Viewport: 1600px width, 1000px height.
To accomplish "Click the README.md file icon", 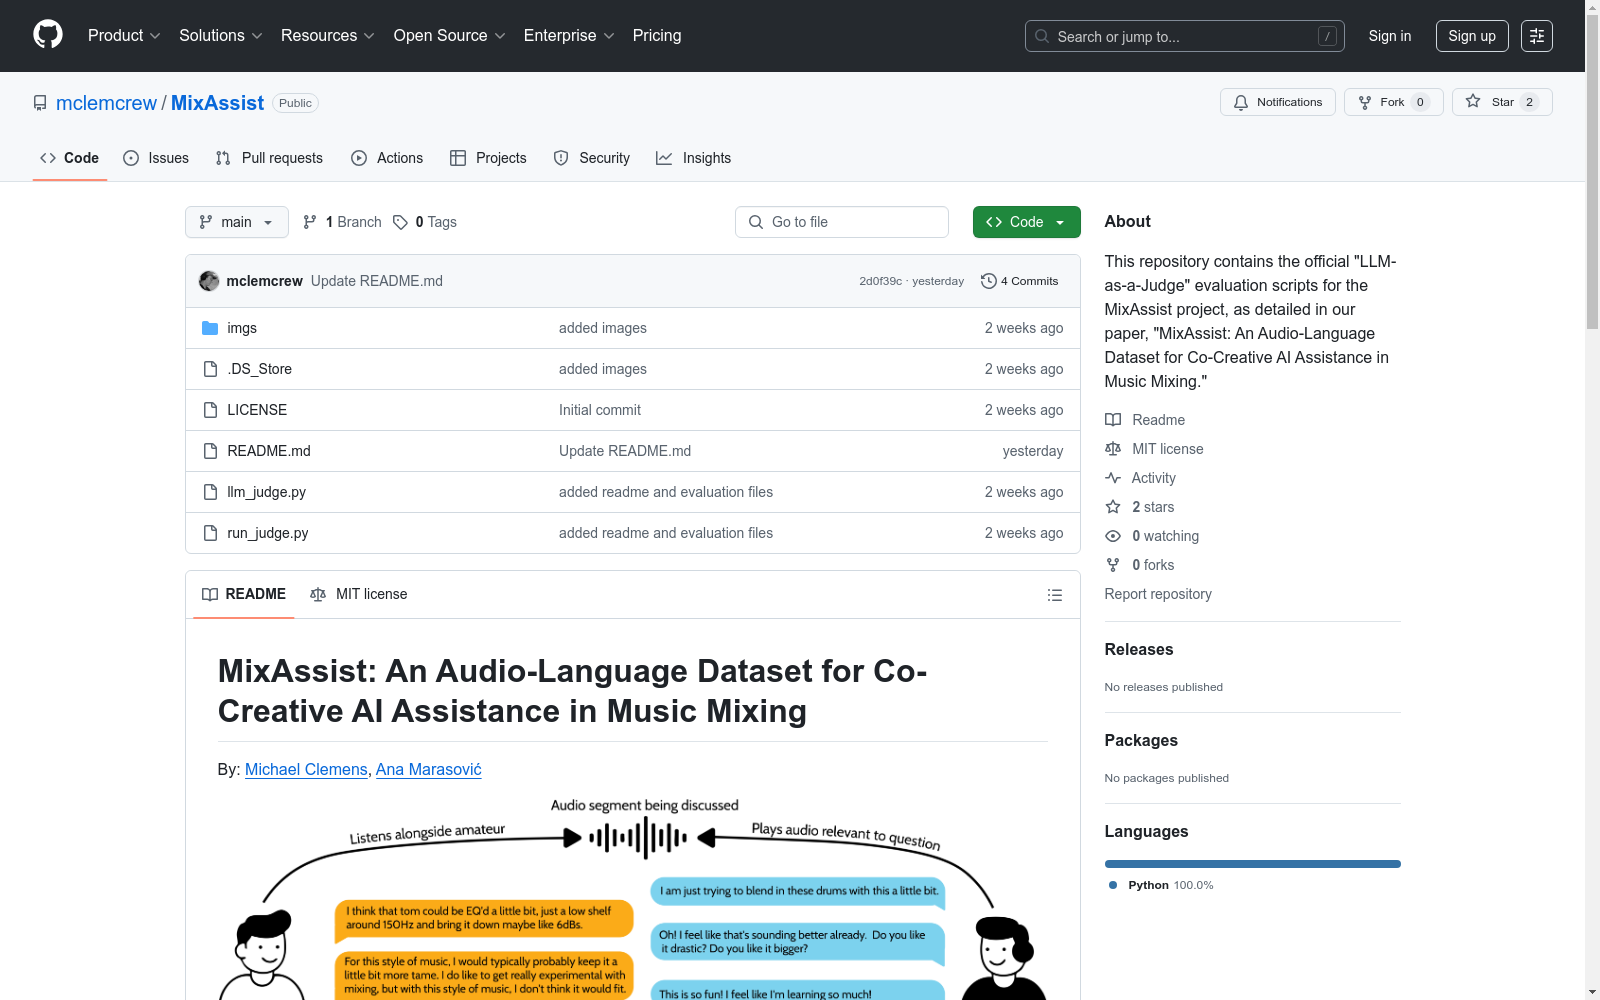I will click(x=210, y=451).
